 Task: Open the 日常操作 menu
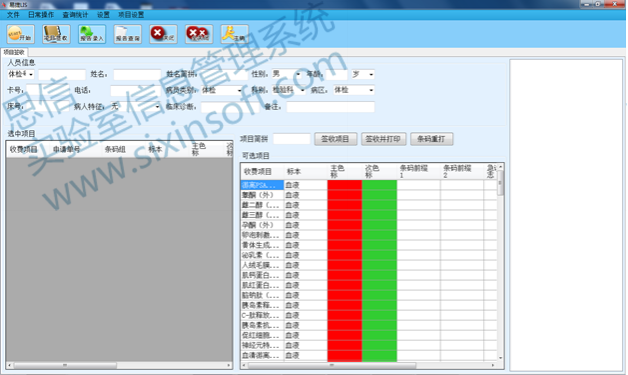point(41,15)
